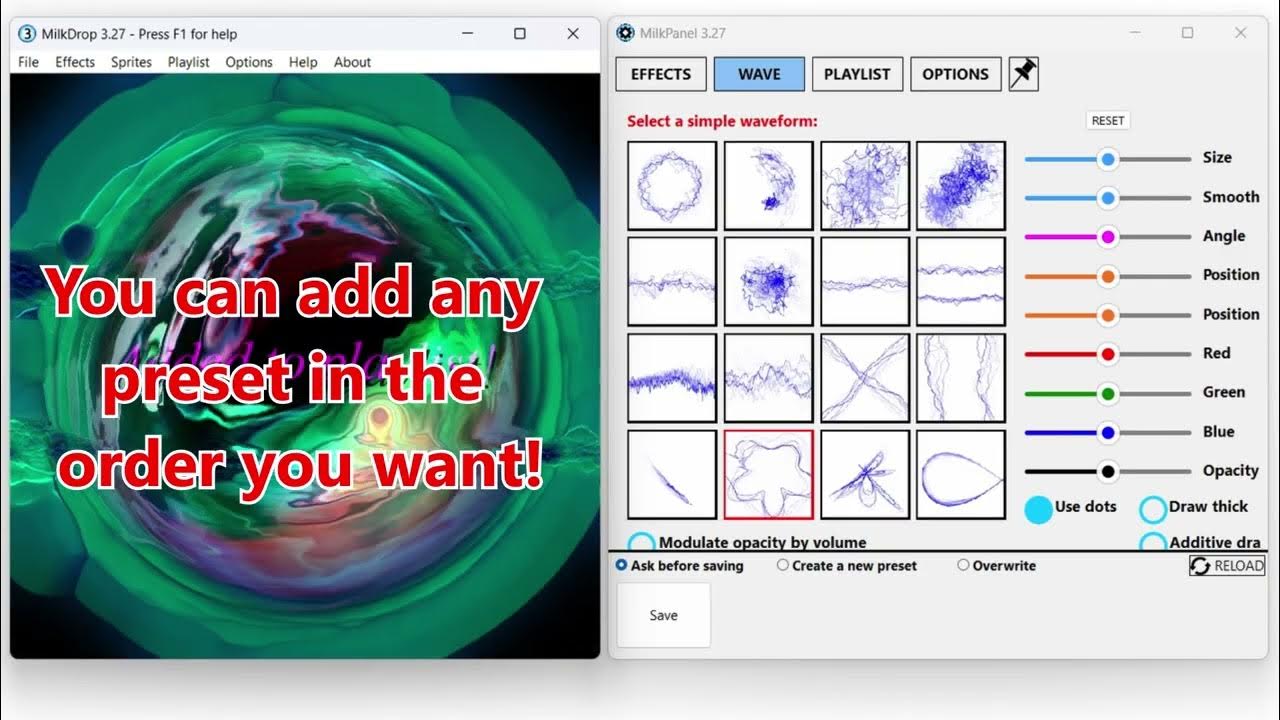The height and width of the screenshot is (720, 1280).
Task: Adjust the upper orange Position slider
Action: pyautogui.click(x=1108, y=276)
